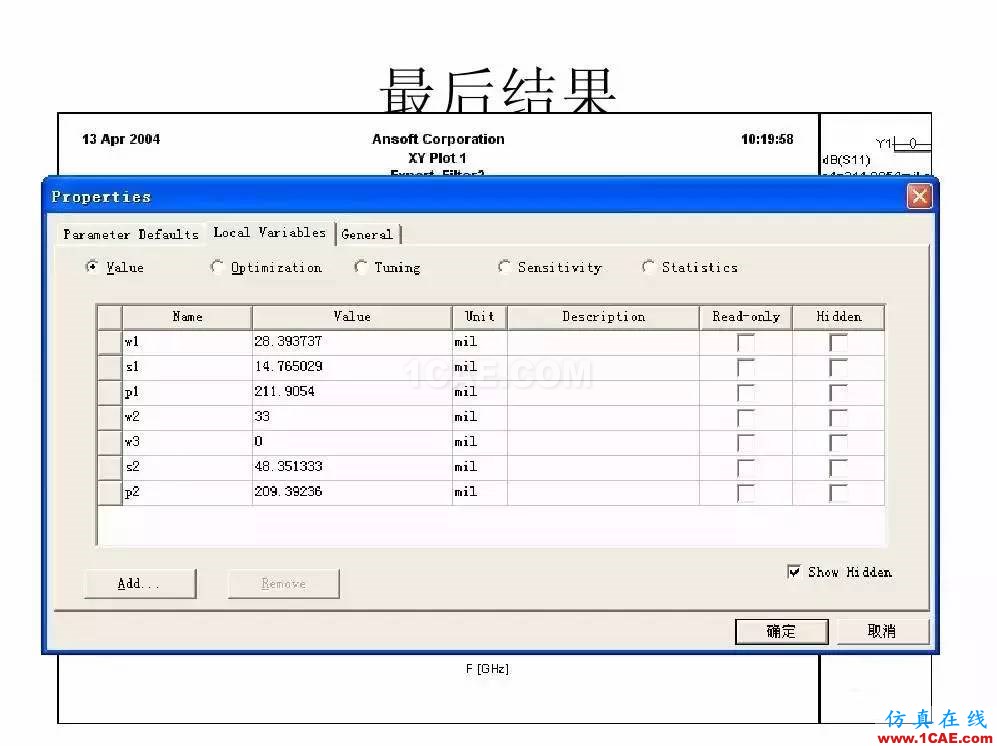Toggle Read-only for w2
This screenshot has height=746, width=997.
745,417
